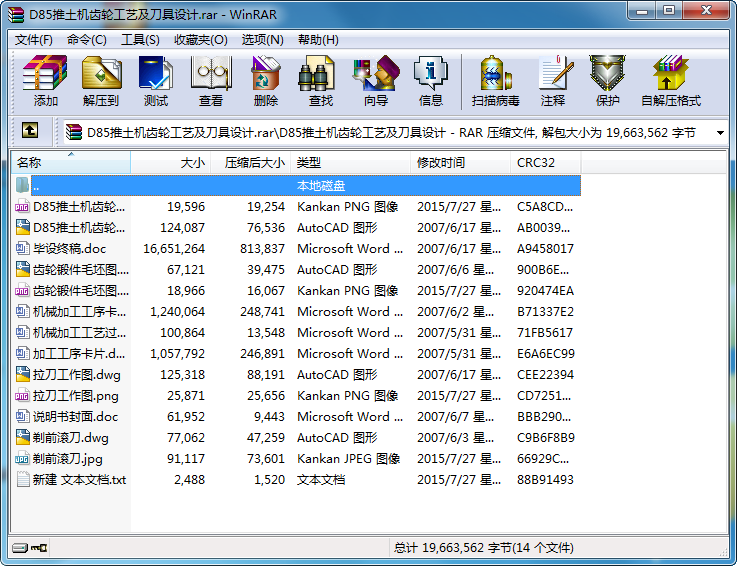
Task: Select the parent folder '..' icon
Action: click(22, 185)
